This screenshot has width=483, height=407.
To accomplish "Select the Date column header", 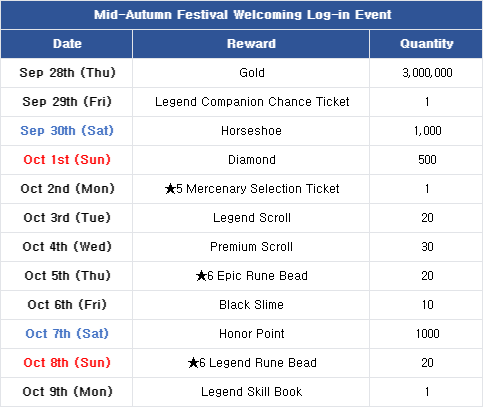I will 67,44.
